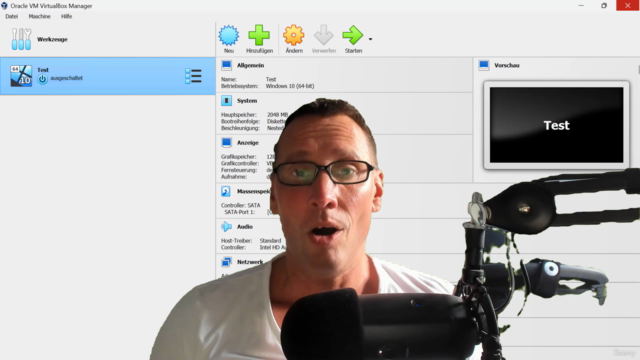Close the VirtualBox Manager window

point(628,6)
